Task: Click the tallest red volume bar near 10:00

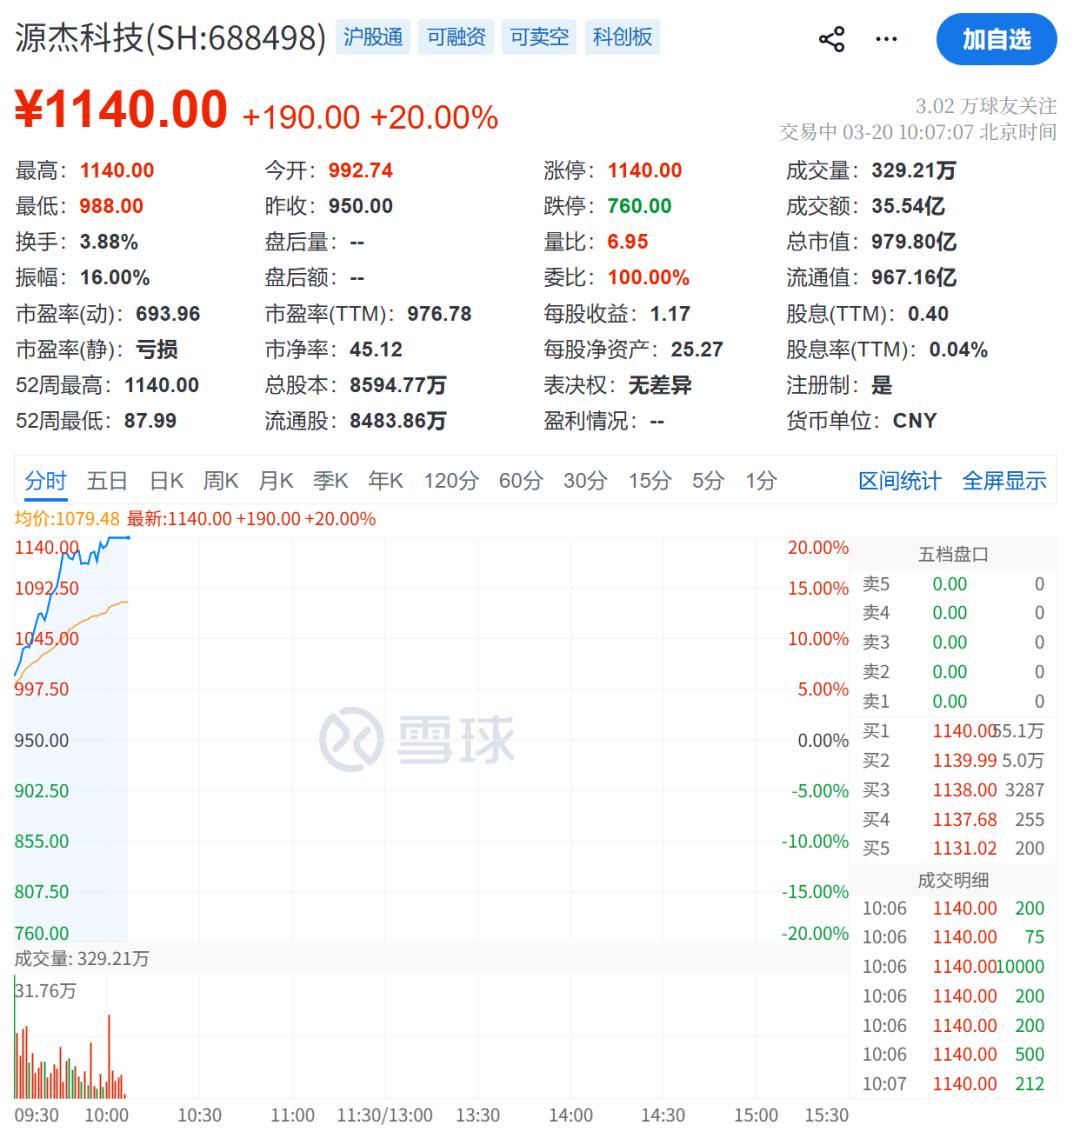Action: (x=109, y=1056)
